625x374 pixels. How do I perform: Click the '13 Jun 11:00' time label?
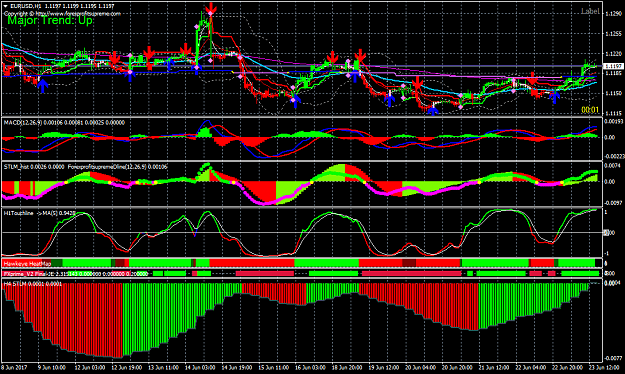tap(163, 367)
